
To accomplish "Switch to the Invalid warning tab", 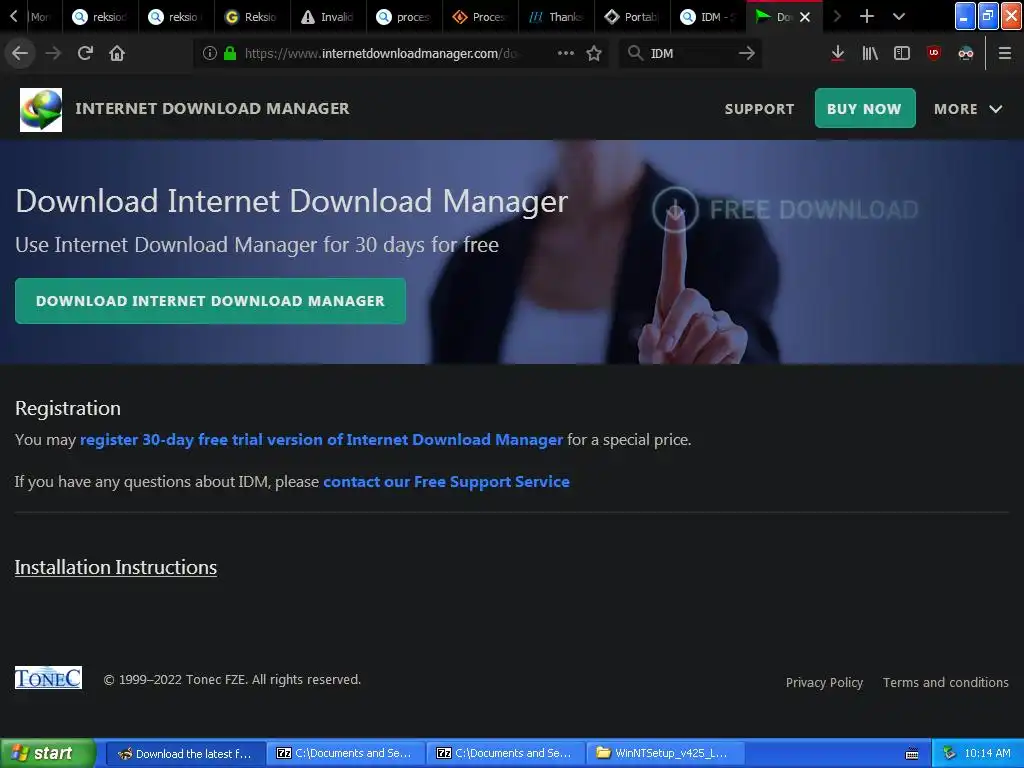I will coord(328,17).
